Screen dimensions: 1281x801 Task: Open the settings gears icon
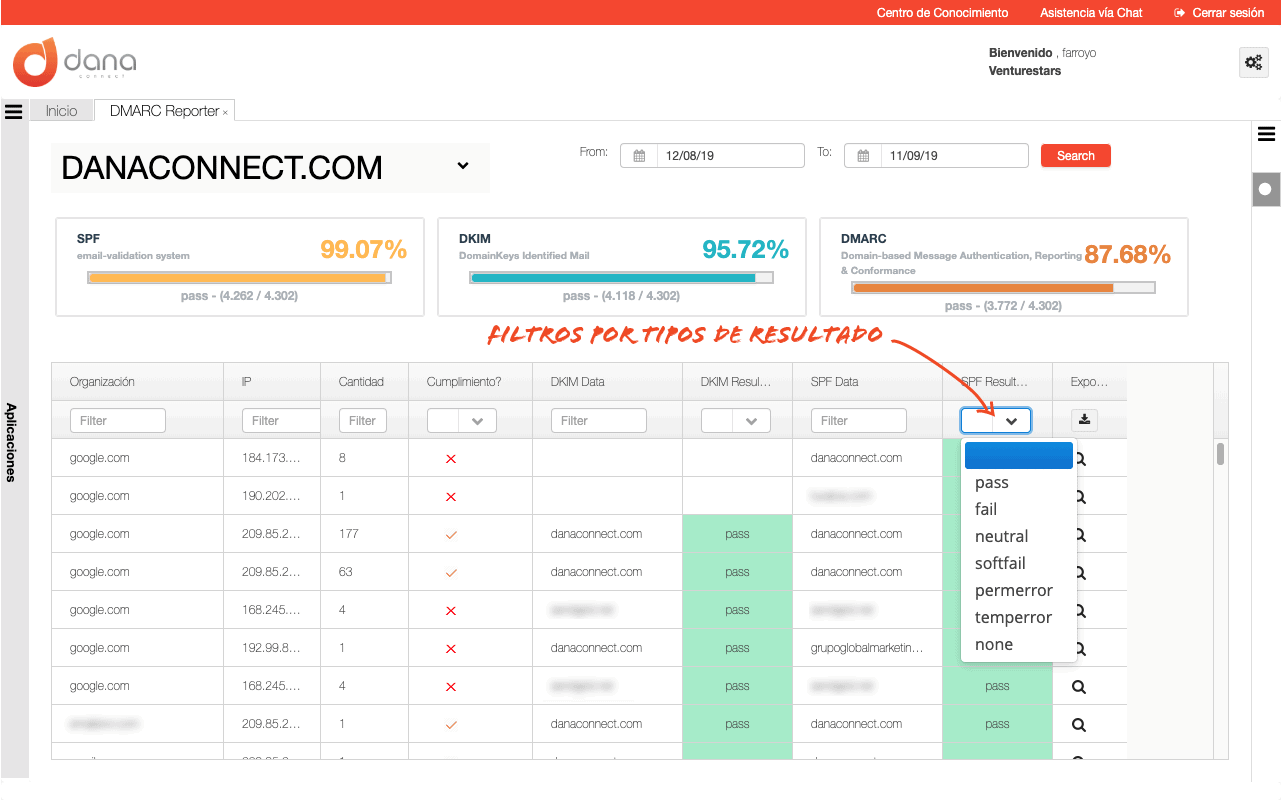[x=1253, y=62]
